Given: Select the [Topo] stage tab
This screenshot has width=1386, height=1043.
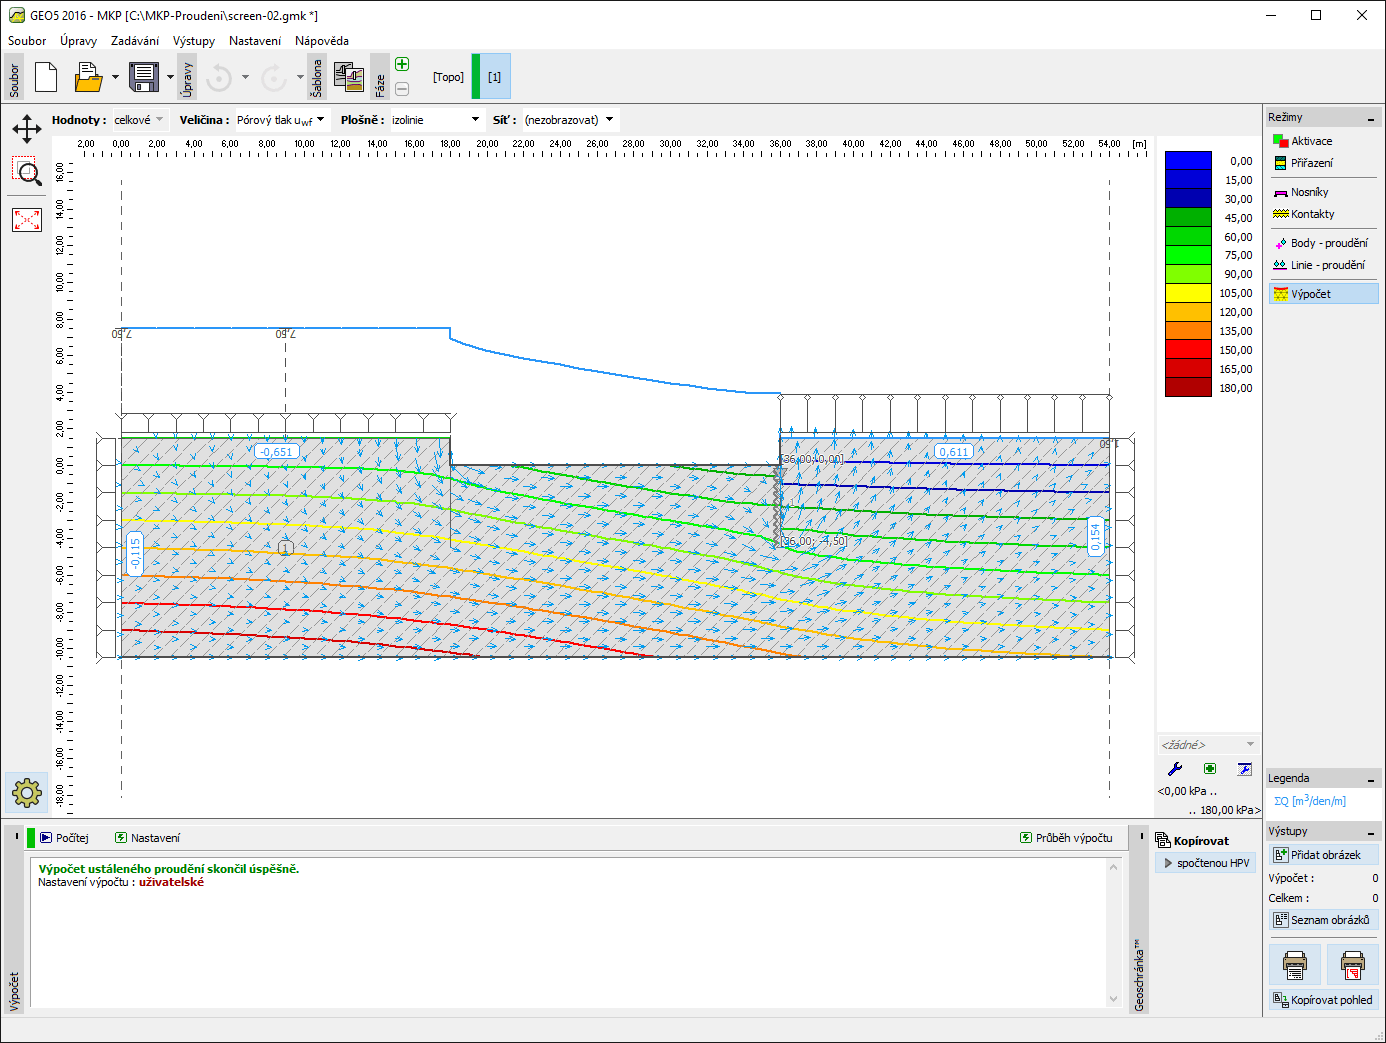Looking at the screenshot, I should pyautogui.click(x=448, y=77).
